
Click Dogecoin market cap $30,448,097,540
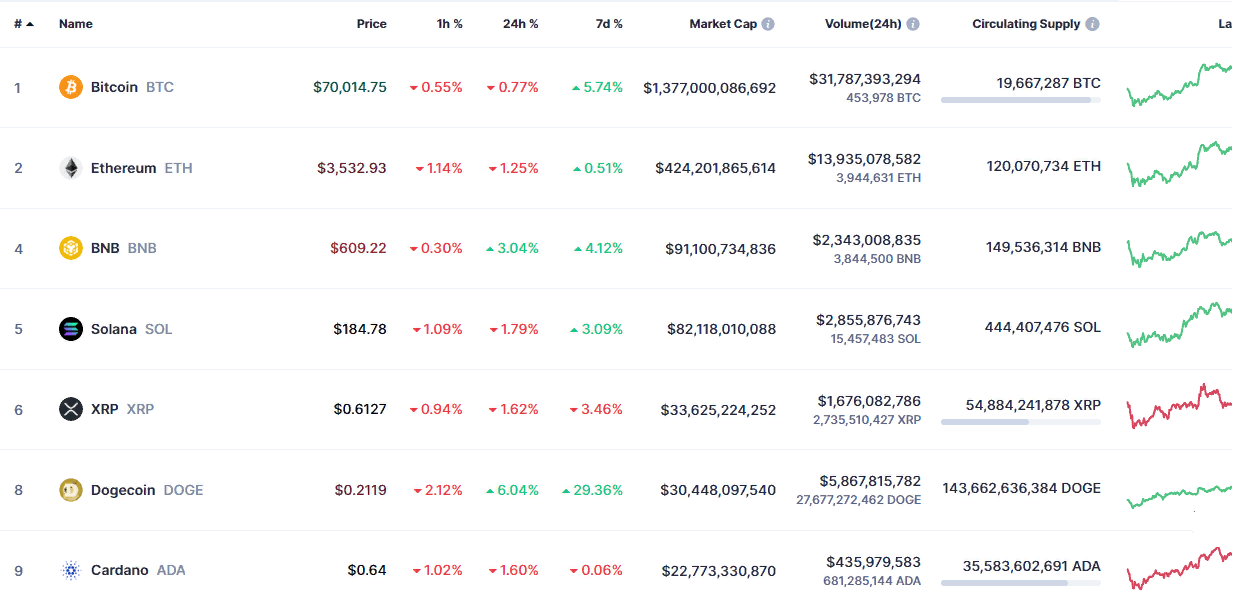click(718, 490)
